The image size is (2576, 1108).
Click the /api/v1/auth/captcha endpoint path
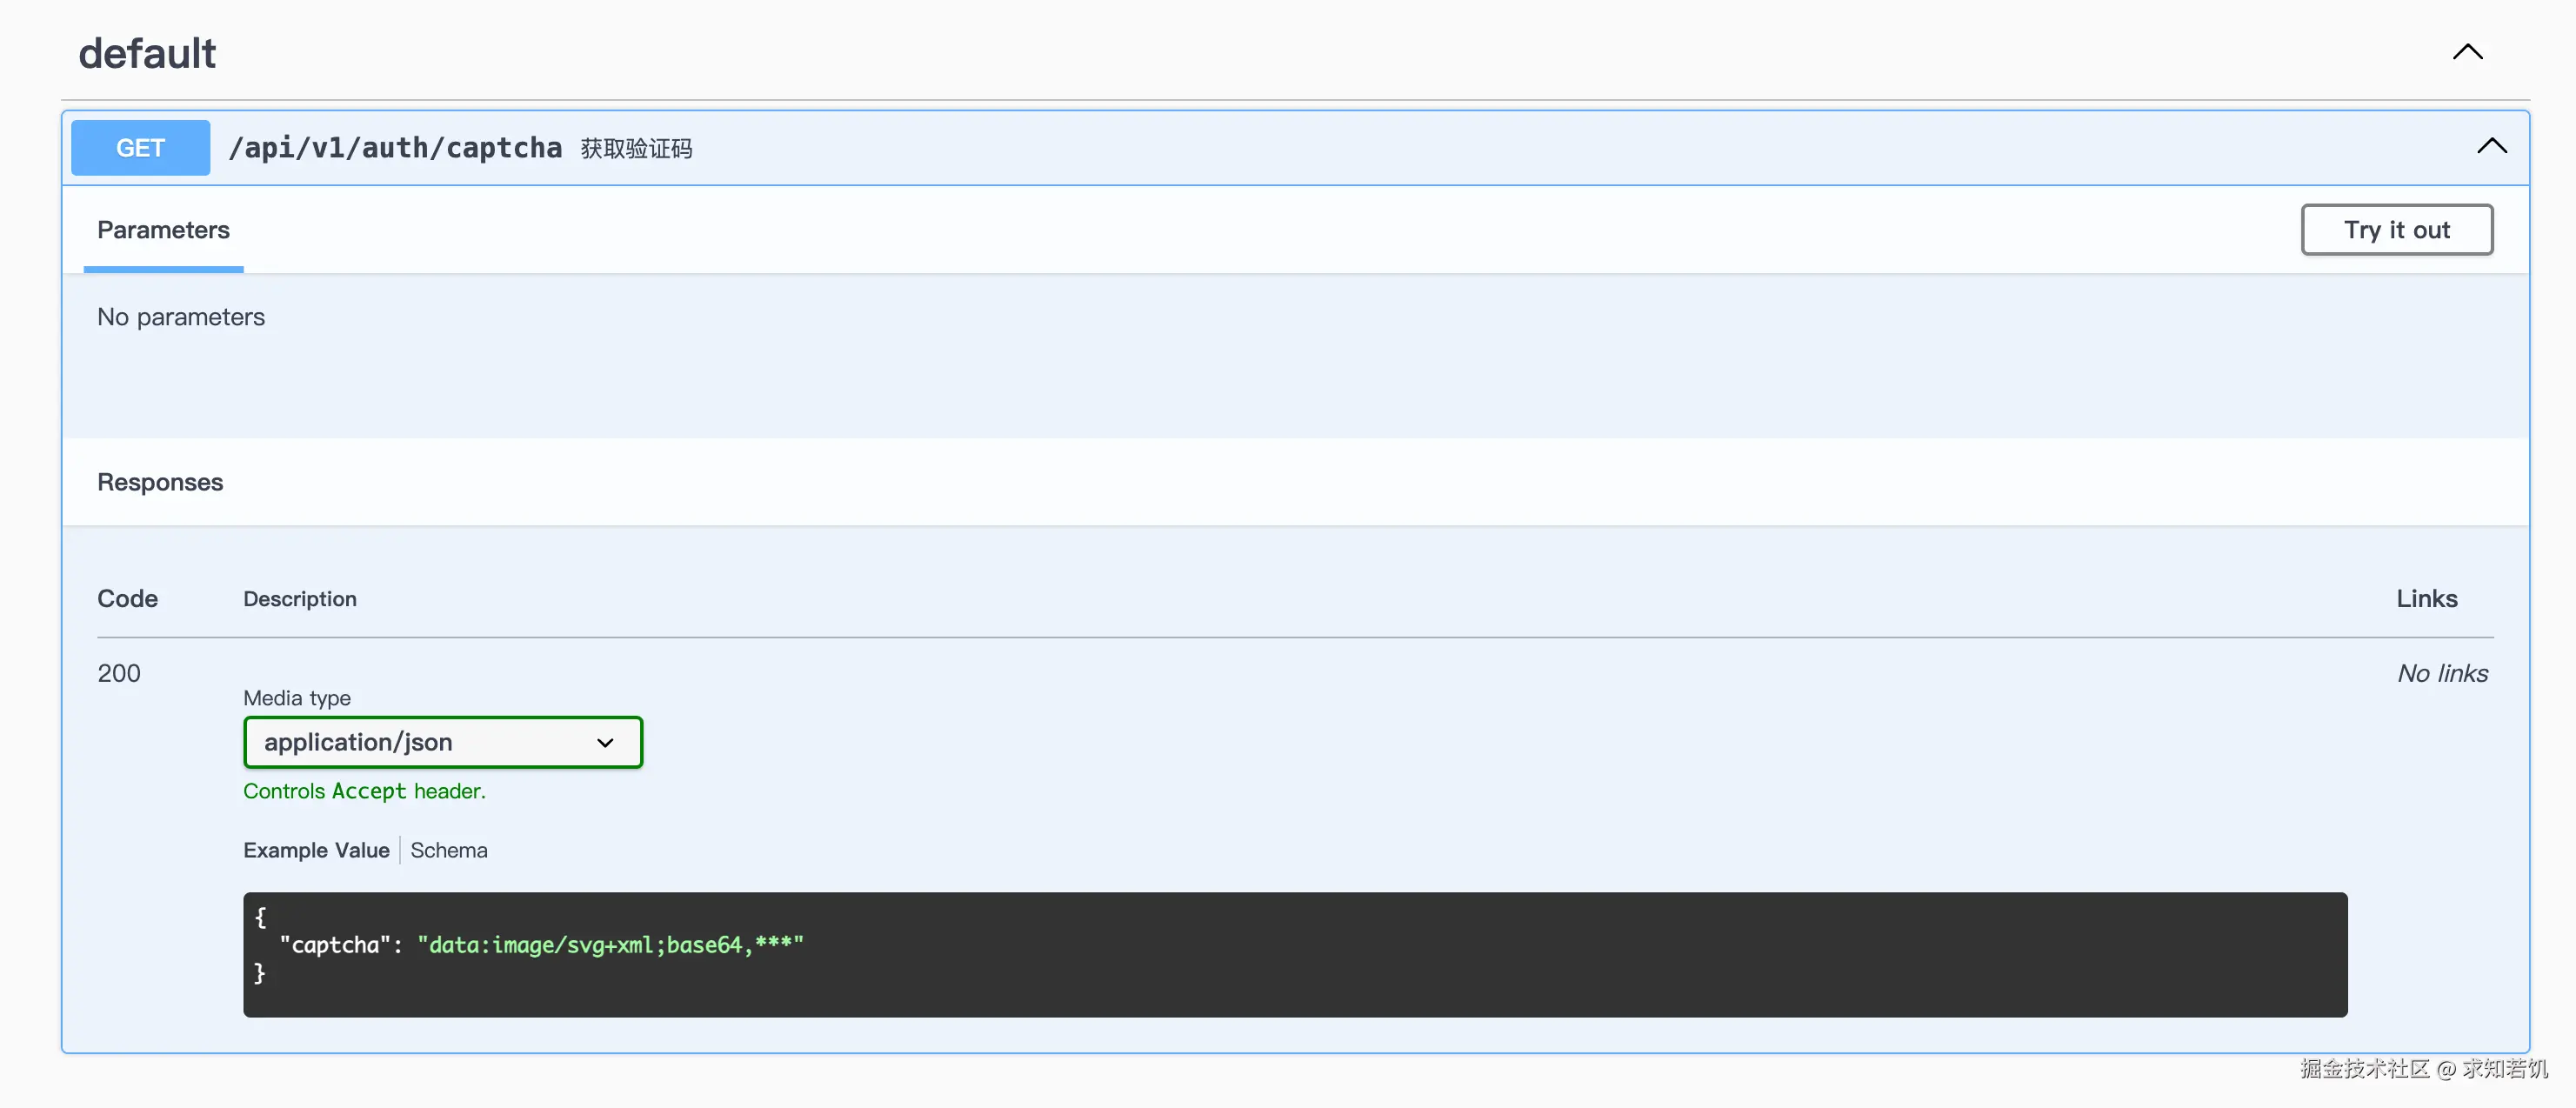(x=395, y=148)
